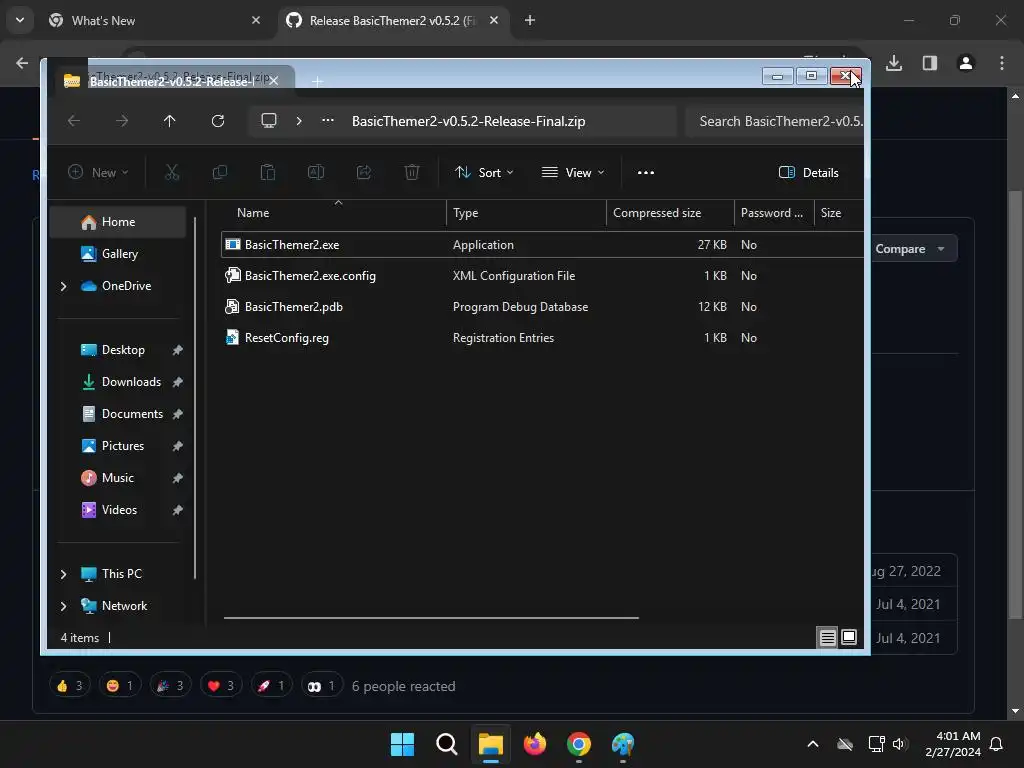Click the heart reaction button
Viewport: 1024px width, 768px height.
click(221, 686)
